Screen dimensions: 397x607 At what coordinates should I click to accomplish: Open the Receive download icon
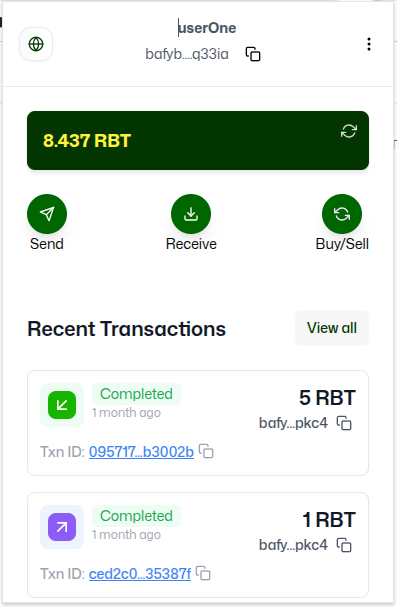coord(191,214)
